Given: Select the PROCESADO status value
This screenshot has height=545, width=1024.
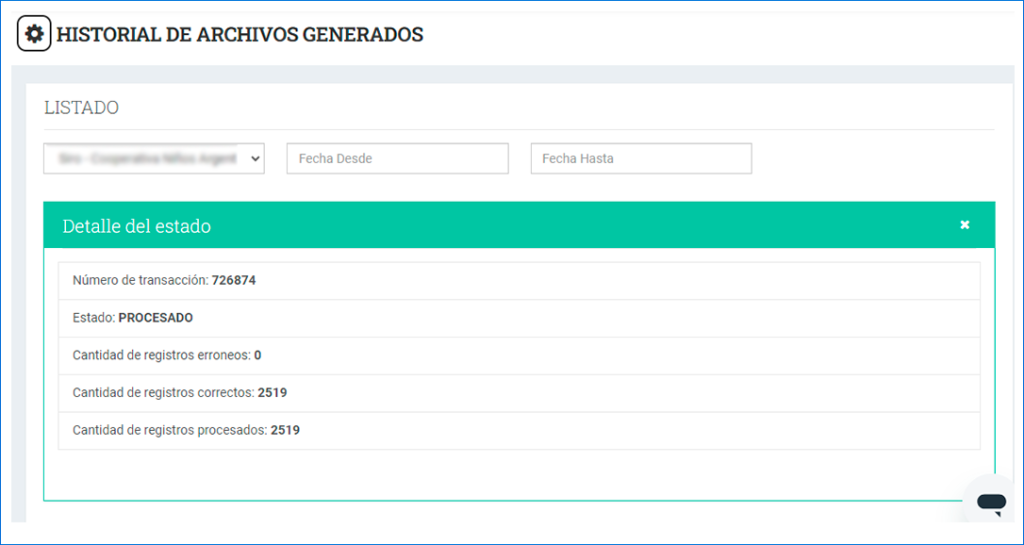Looking at the screenshot, I should [156, 318].
